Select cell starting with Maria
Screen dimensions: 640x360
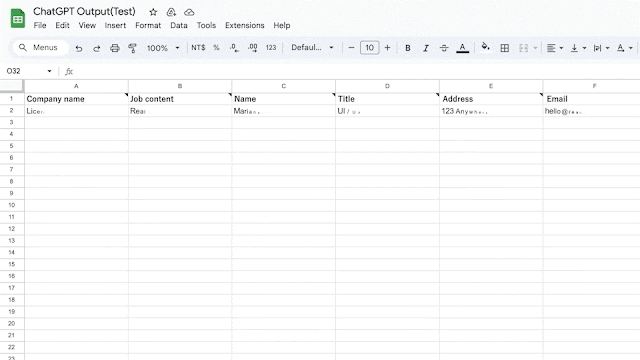click(284, 111)
